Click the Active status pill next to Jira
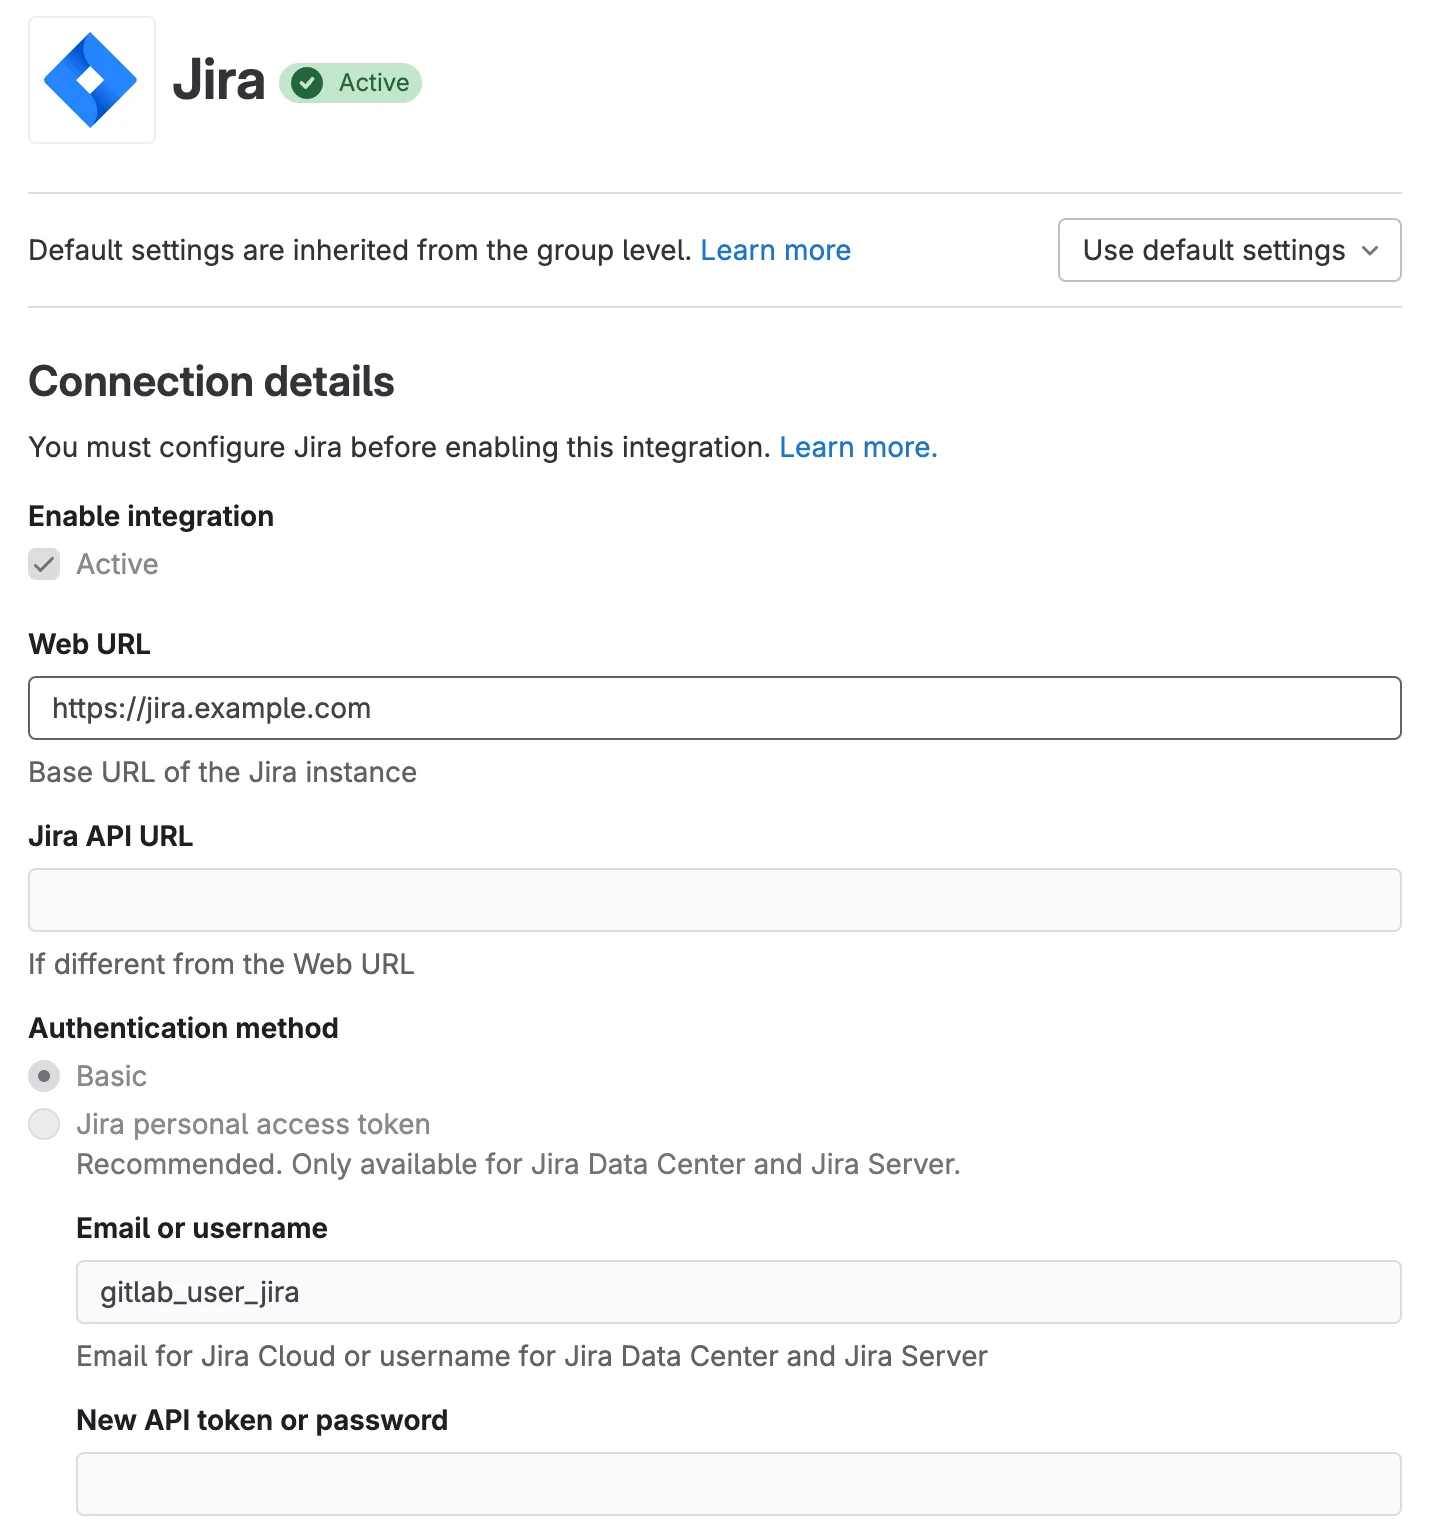The height and width of the screenshot is (1528, 1432). [350, 84]
